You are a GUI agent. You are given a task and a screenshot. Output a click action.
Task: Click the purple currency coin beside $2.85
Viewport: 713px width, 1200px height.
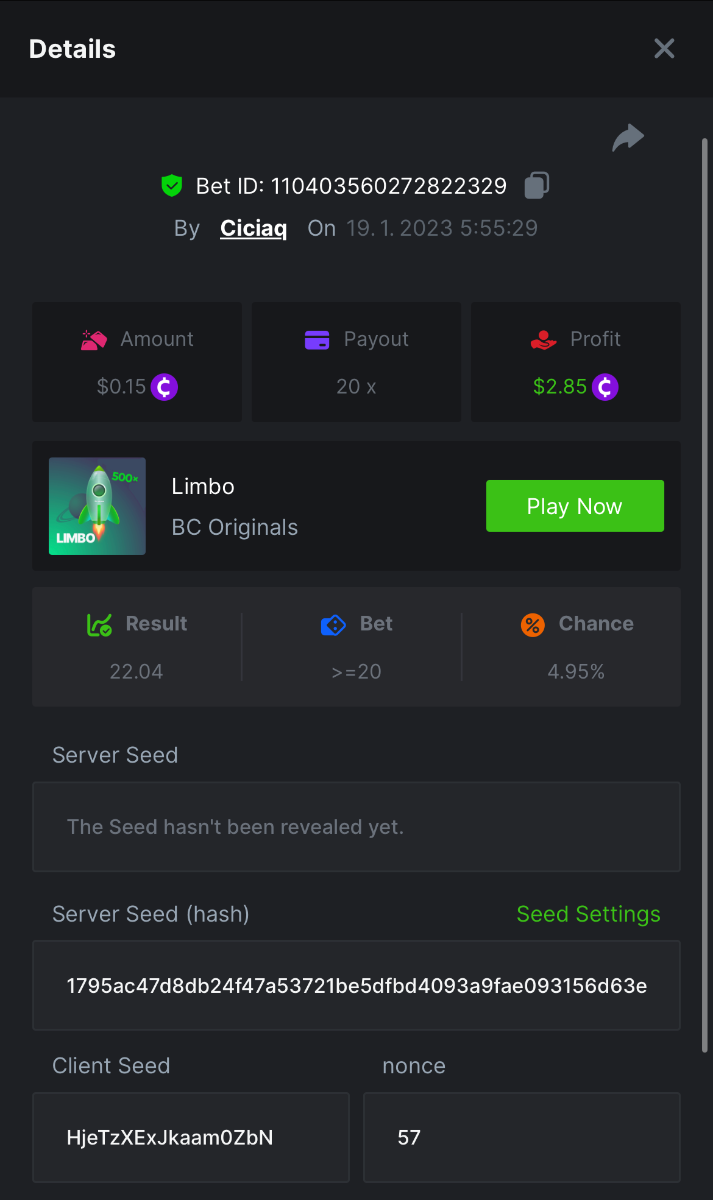click(605, 387)
